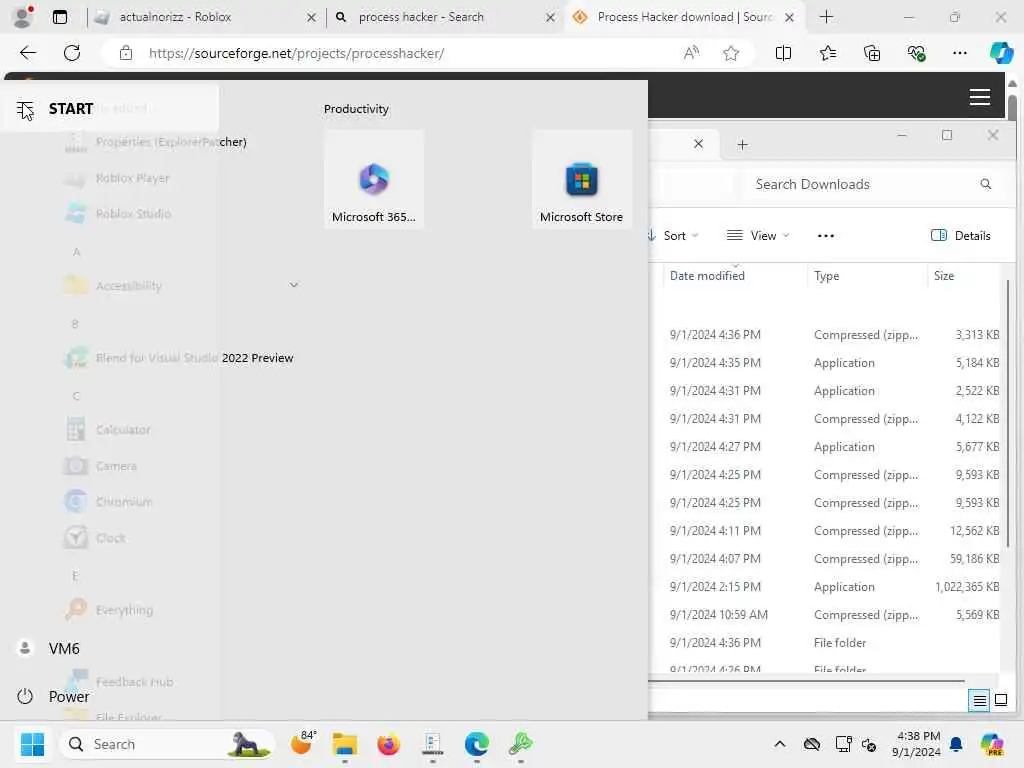This screenshot has height=768, width=1024.
Task: Add a new File Explorer tab
Action: click(x=743, y=144)
